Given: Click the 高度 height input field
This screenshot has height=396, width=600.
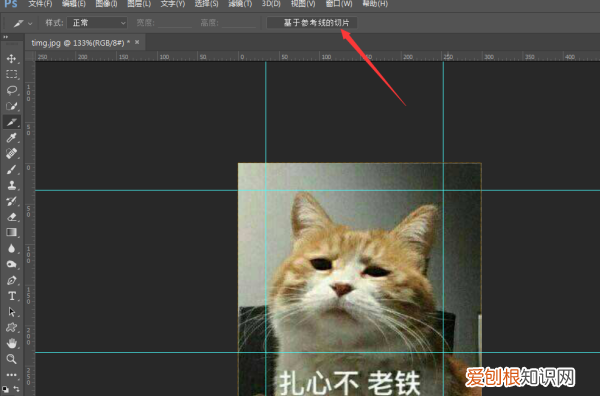Looking at the screenshot, I should pyautogui.click(x=239, y=23).
